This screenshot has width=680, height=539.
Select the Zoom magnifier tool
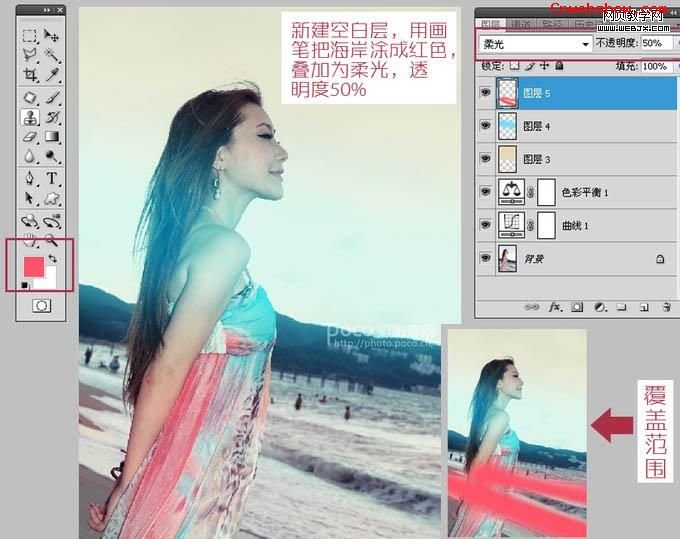[51, 240]
